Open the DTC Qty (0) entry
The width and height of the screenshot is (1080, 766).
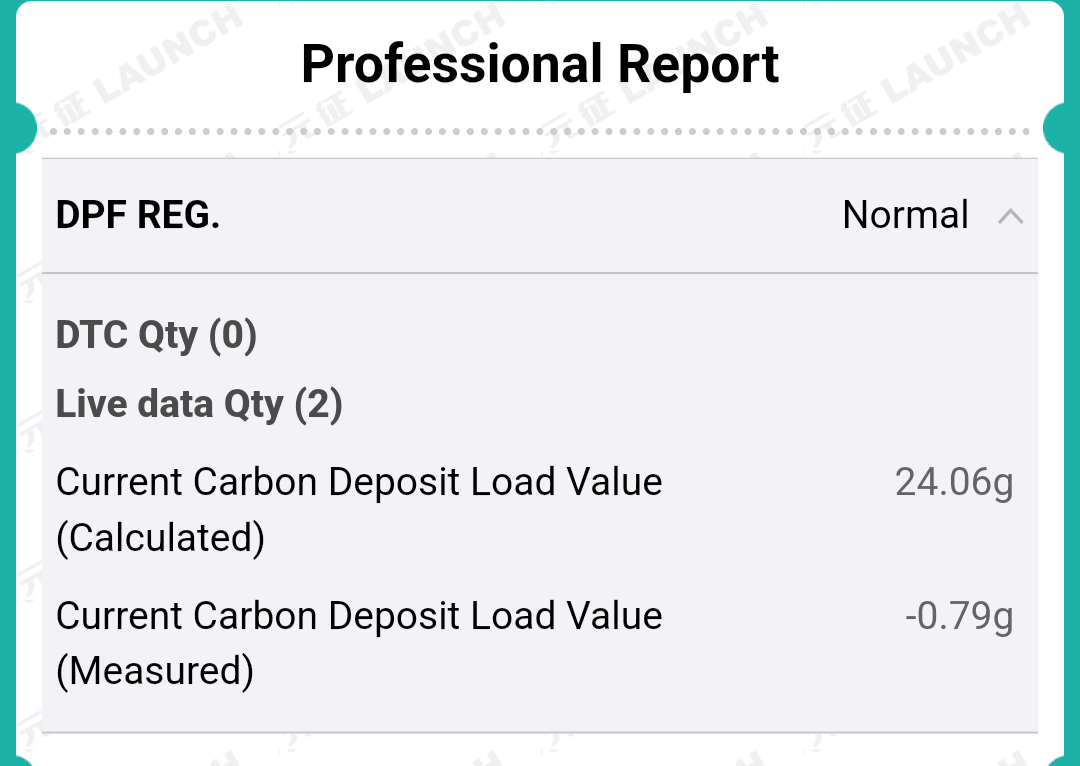click(x=156, y=335)
